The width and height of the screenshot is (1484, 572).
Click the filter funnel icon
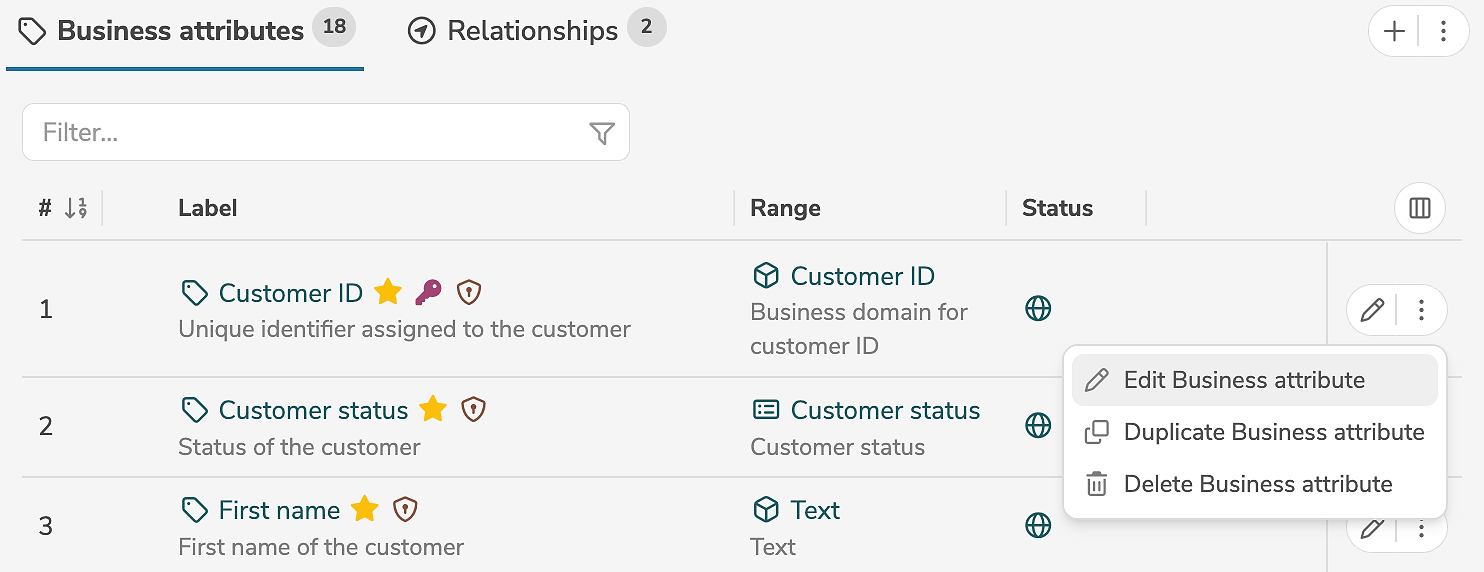pyautogui.click(x=601, y=133)
